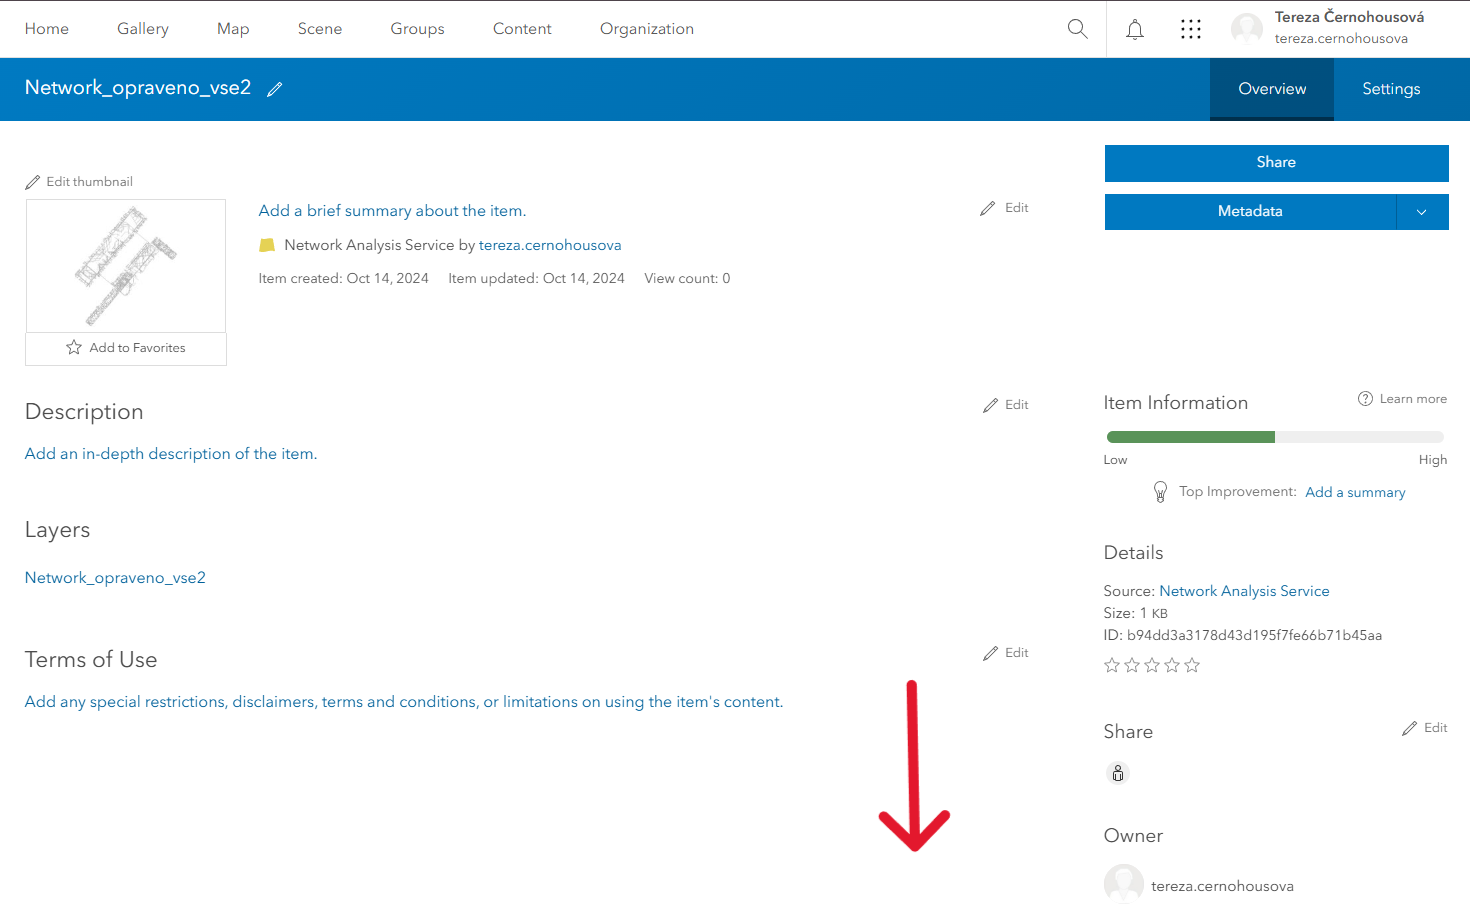Rate item with fifth star
1470x910 pixels.
coord(1192,665)
